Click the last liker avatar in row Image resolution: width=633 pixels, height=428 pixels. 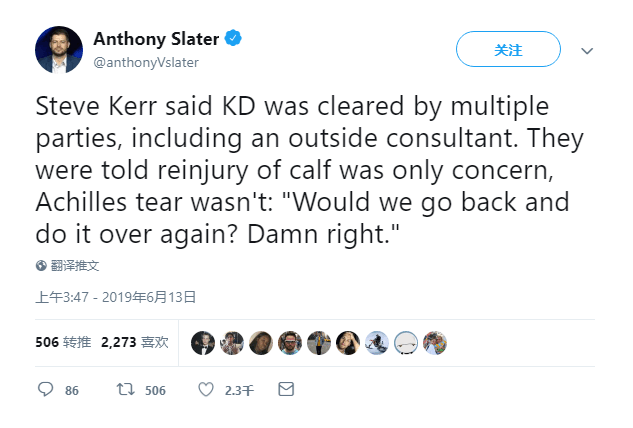pyautogui.click(x=435, y=342)
